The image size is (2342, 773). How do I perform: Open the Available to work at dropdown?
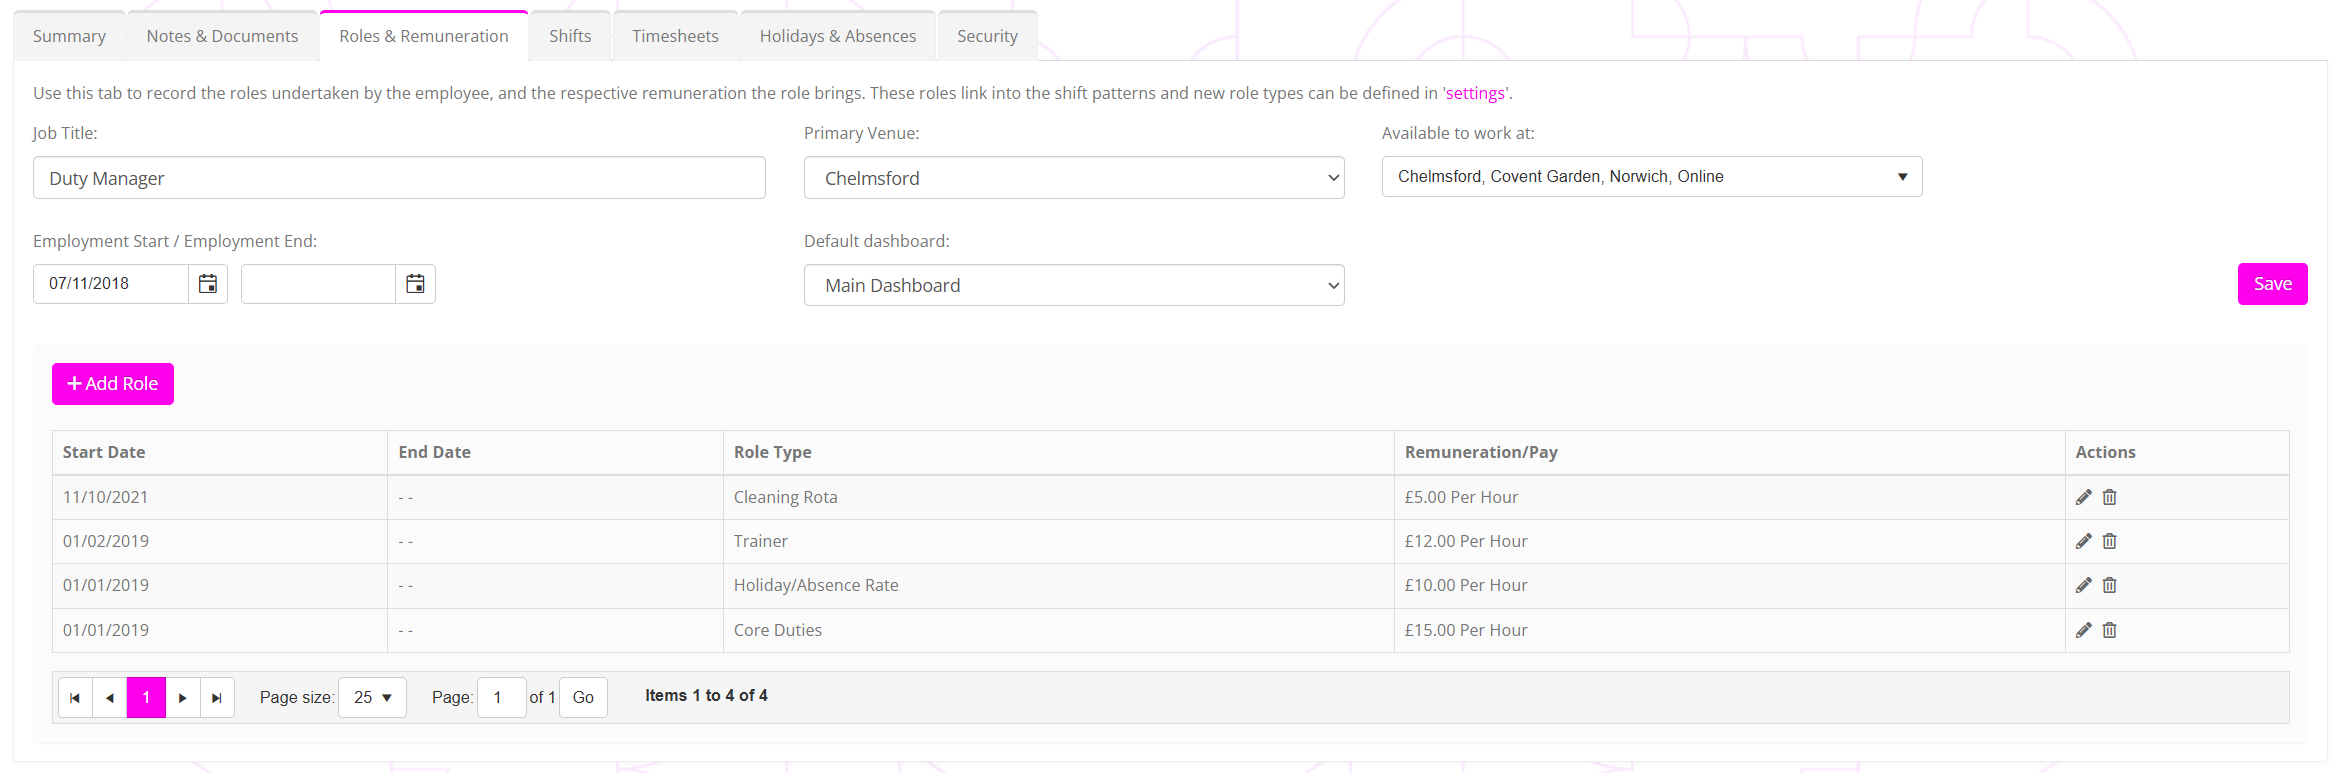point(1651,177)
